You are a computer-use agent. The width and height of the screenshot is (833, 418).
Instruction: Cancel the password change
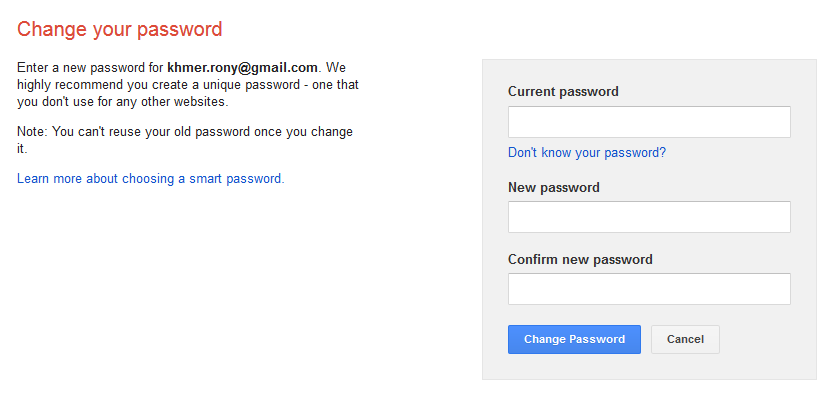(x=685, y=339)
